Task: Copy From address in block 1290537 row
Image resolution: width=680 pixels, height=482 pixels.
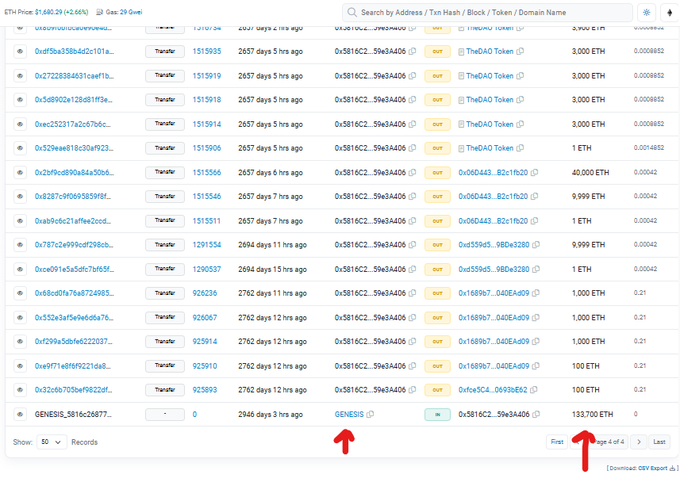Action: (x=412, y=269)
